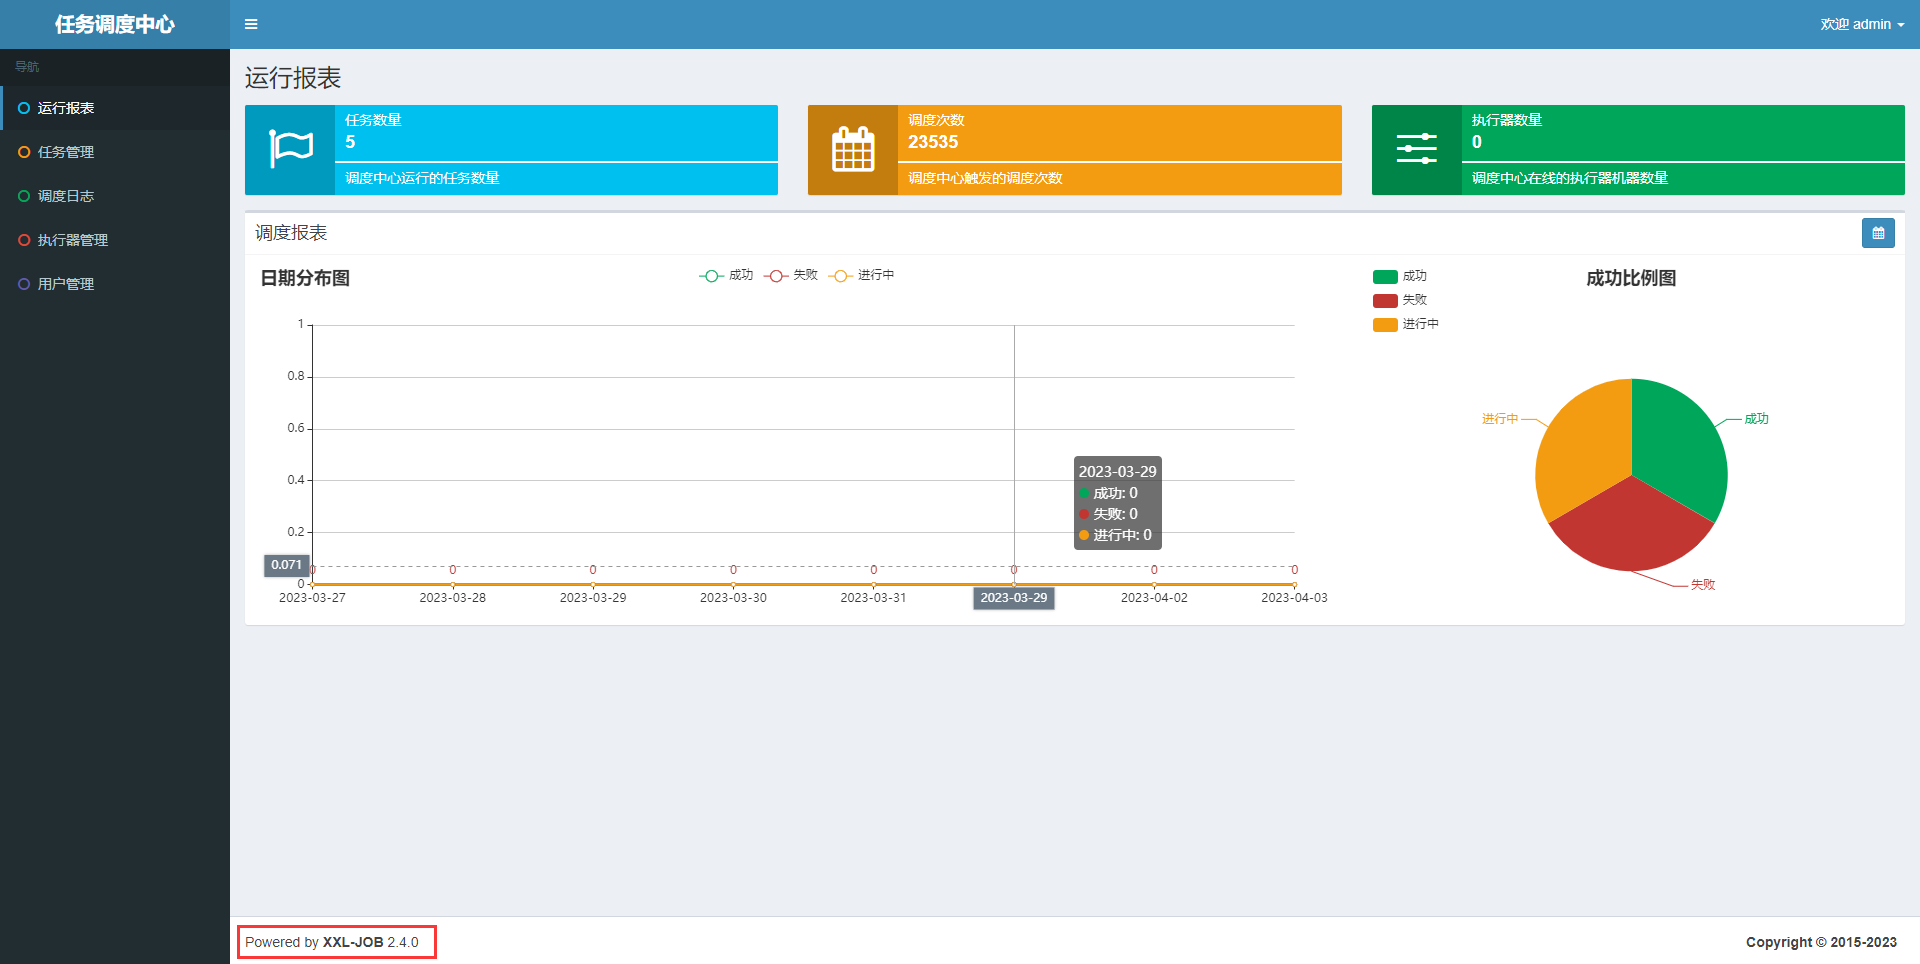Toggle the 进行中 series in the line chart legend
The image size is (1920, 964).
(862, 275)
